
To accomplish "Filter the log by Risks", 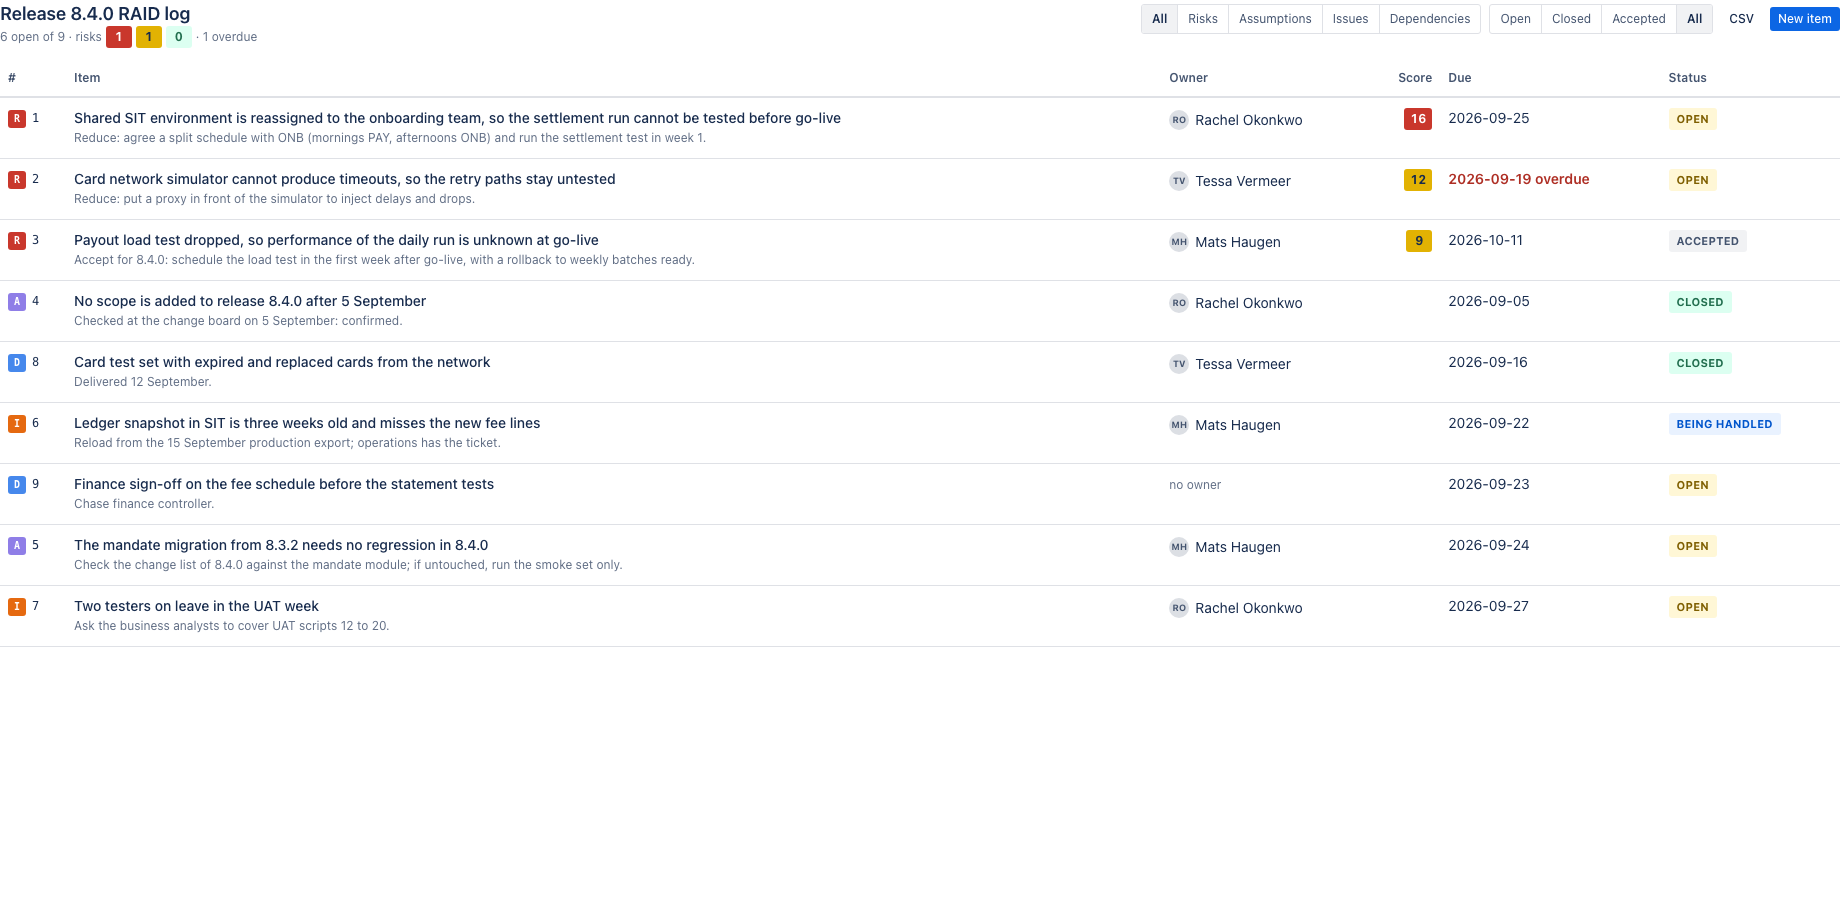I will coord(1203,19).
